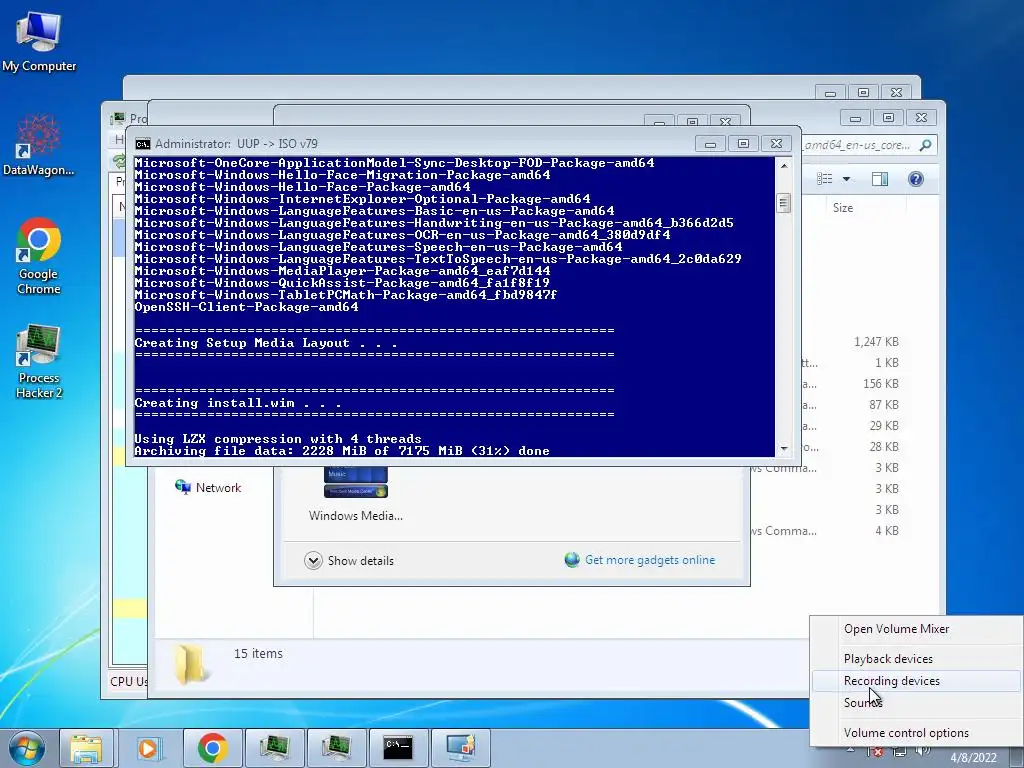This screenshot has width=1024, height=768.
Task: Open Windows Explorer from the taskbar
Action: pos(87,748)
